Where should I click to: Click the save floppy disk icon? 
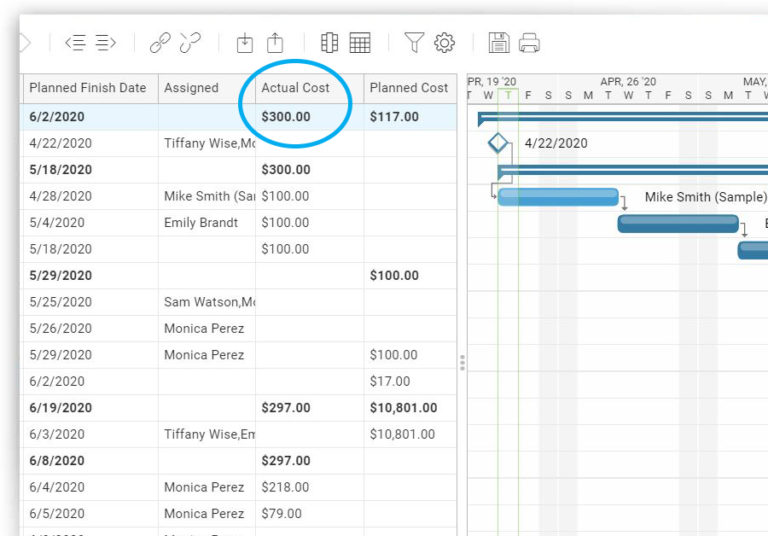tap(499, 43)
